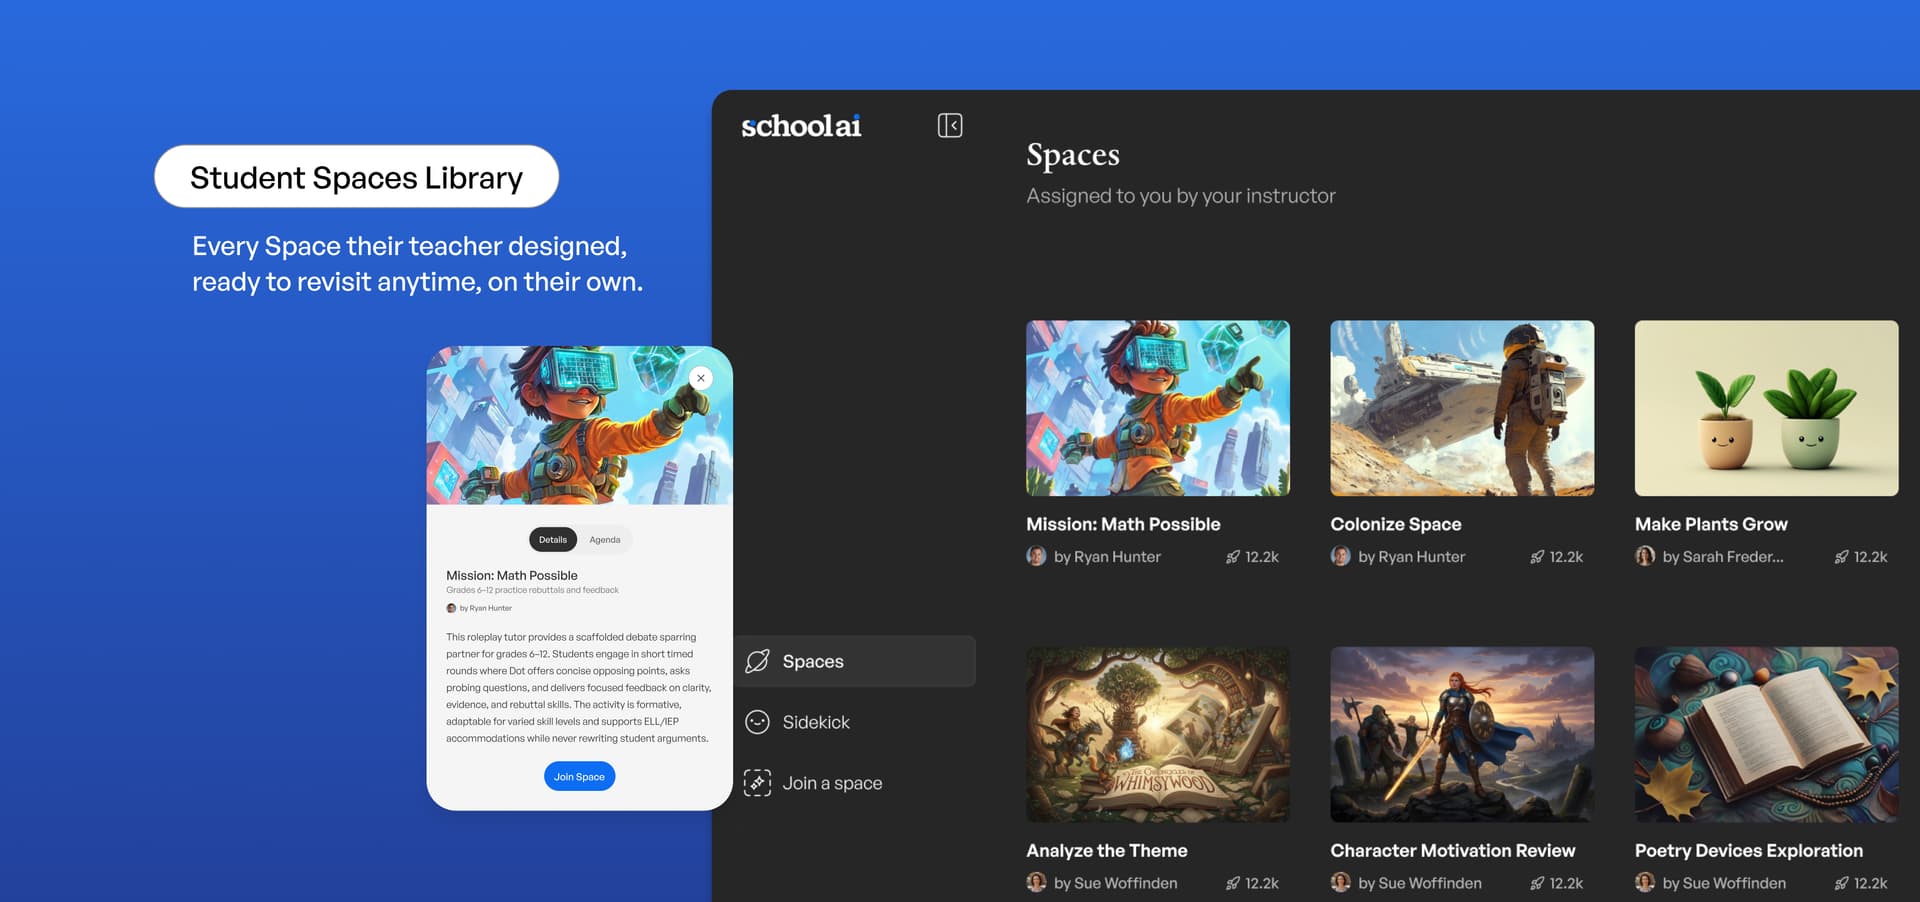Open the Colonize Space title link

pyautogui.click(x=1396, y=524)
